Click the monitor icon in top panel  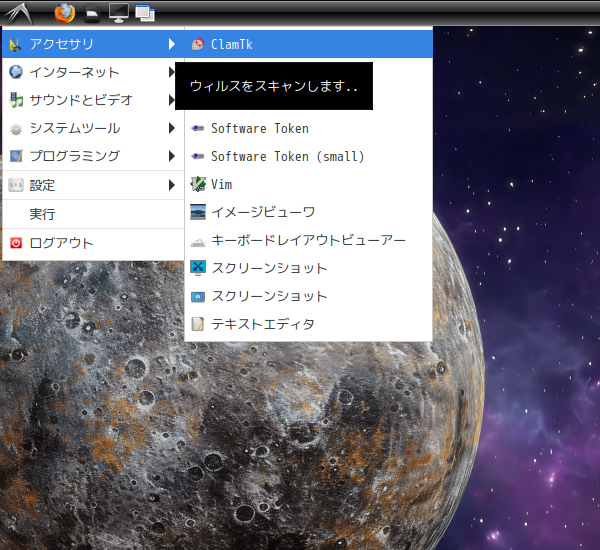pyautogui.click(x=118, y=13)
